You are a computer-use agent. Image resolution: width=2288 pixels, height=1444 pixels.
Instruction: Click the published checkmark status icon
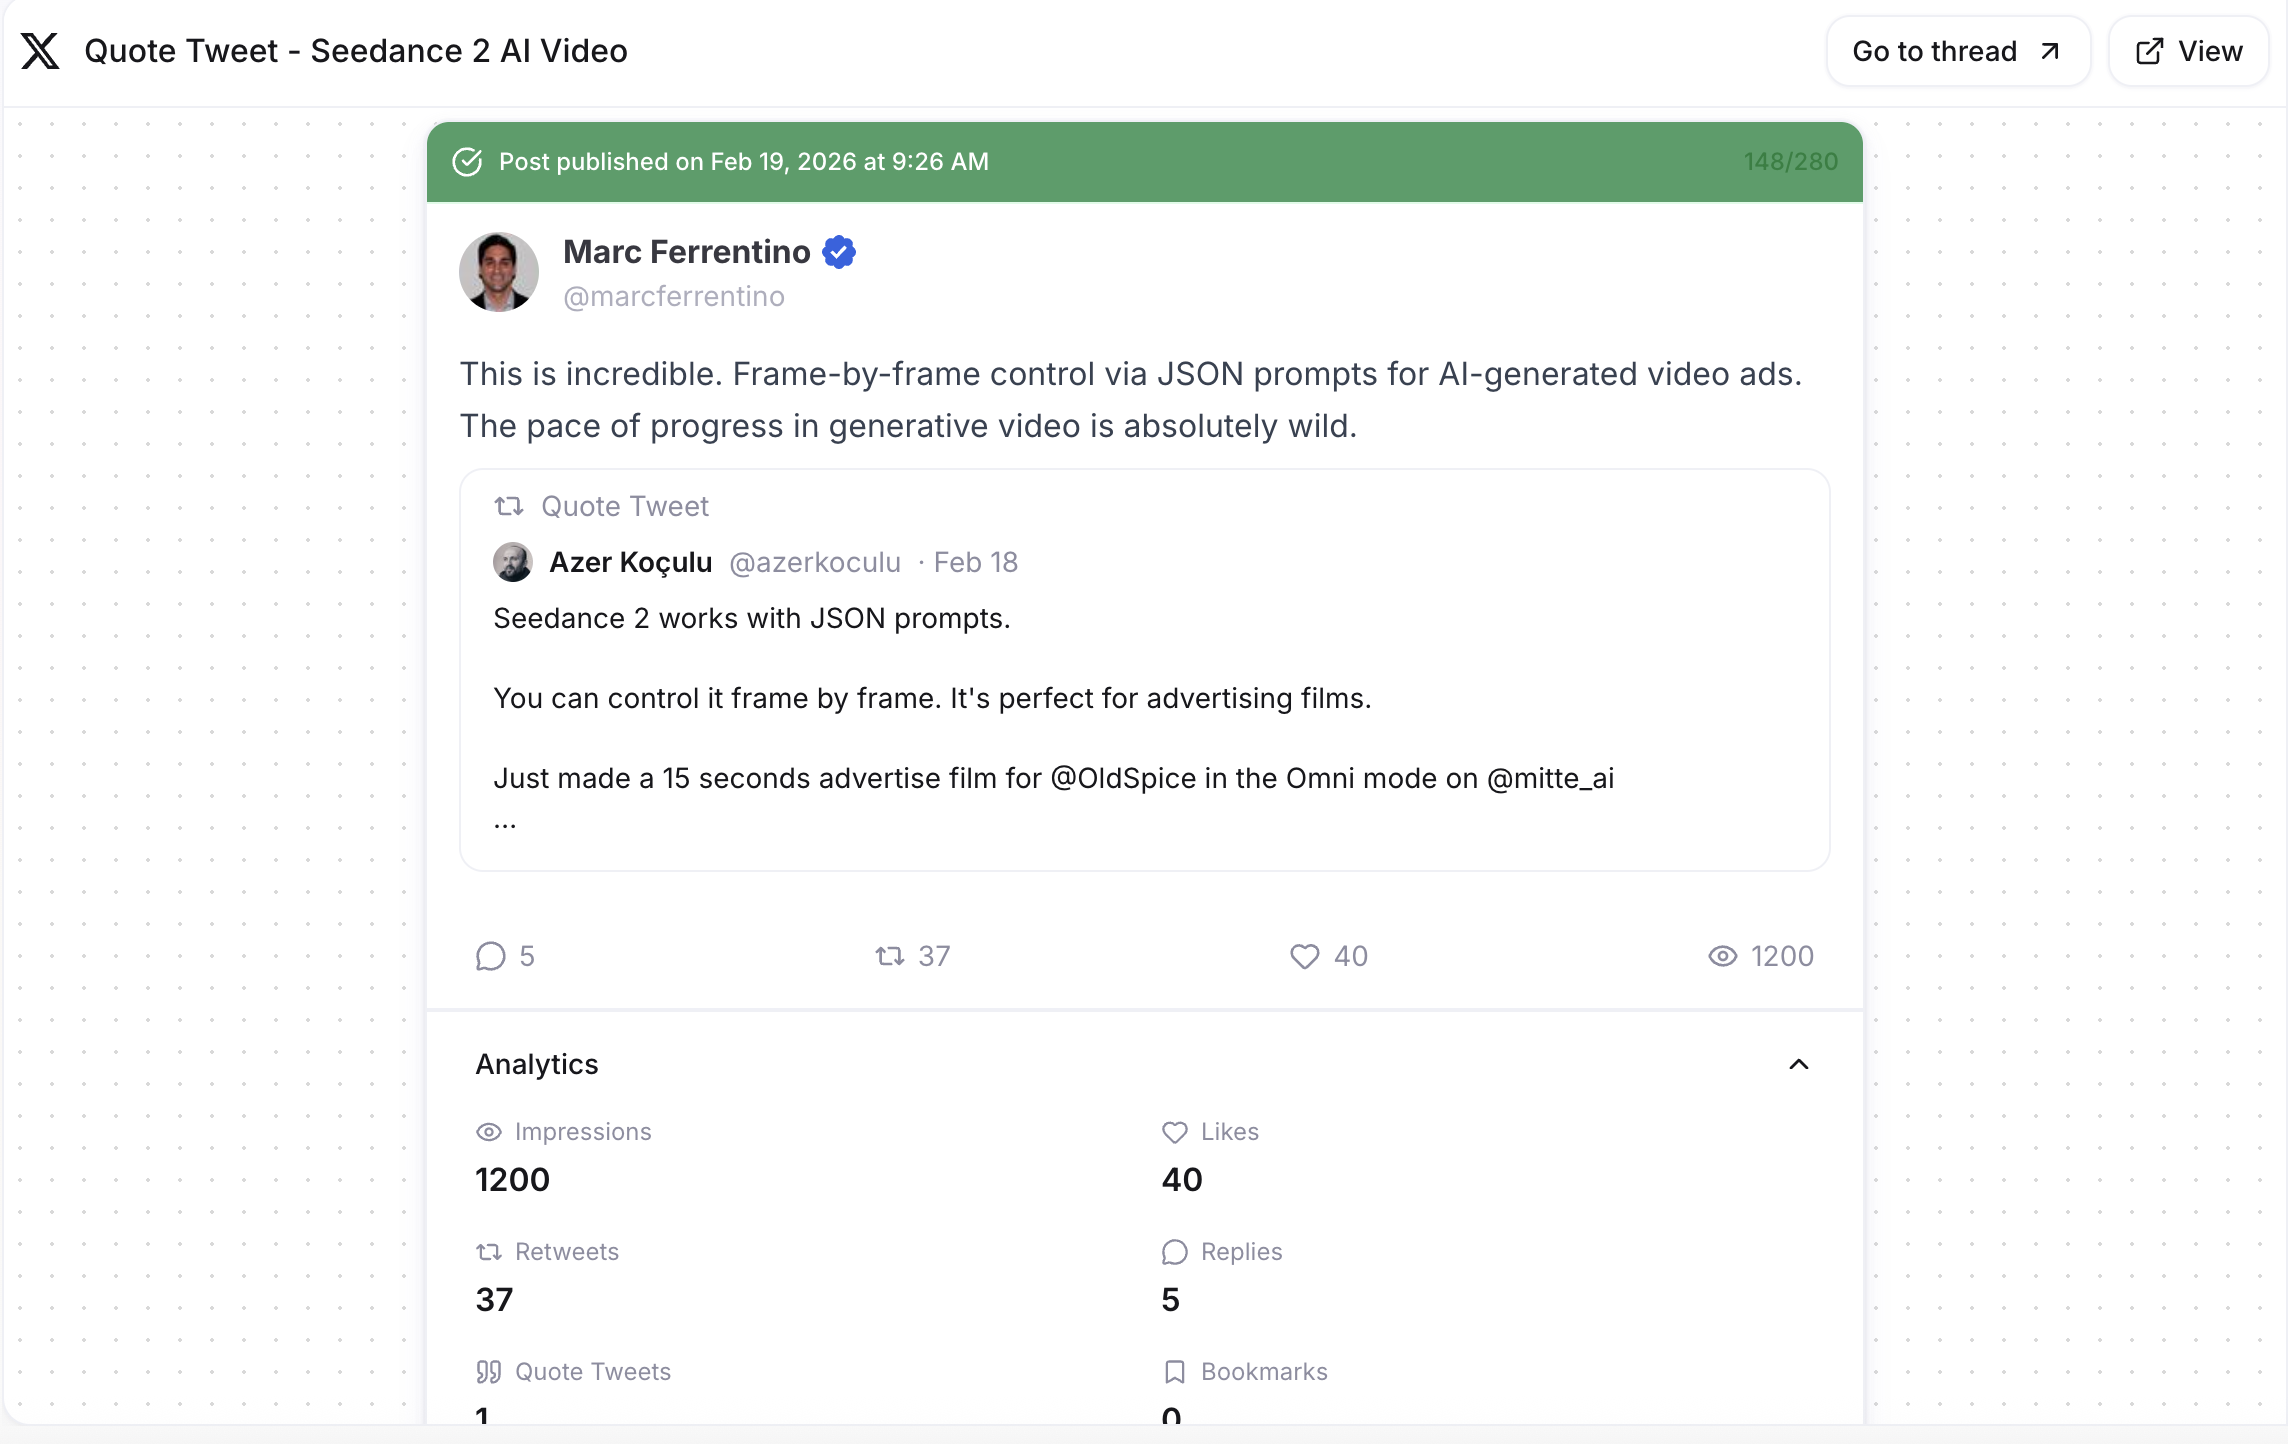(467, 162)
